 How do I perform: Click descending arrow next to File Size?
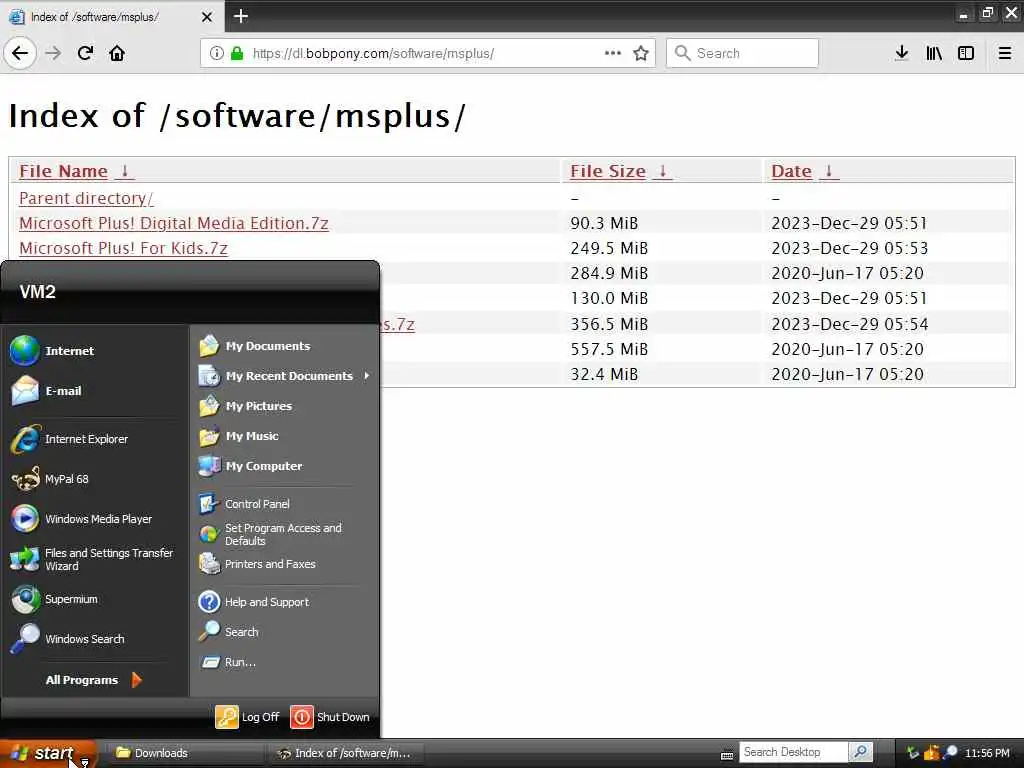662,171
